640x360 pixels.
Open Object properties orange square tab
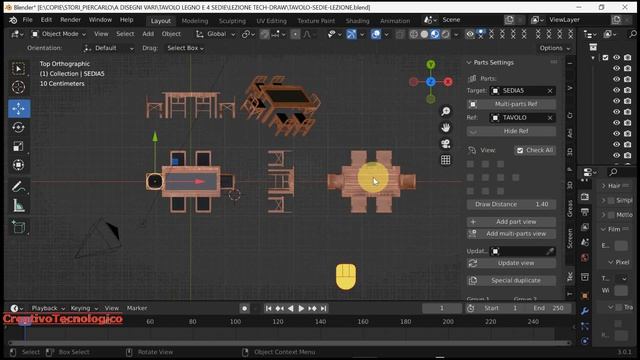pyautogui.click(x=584, y=296)
